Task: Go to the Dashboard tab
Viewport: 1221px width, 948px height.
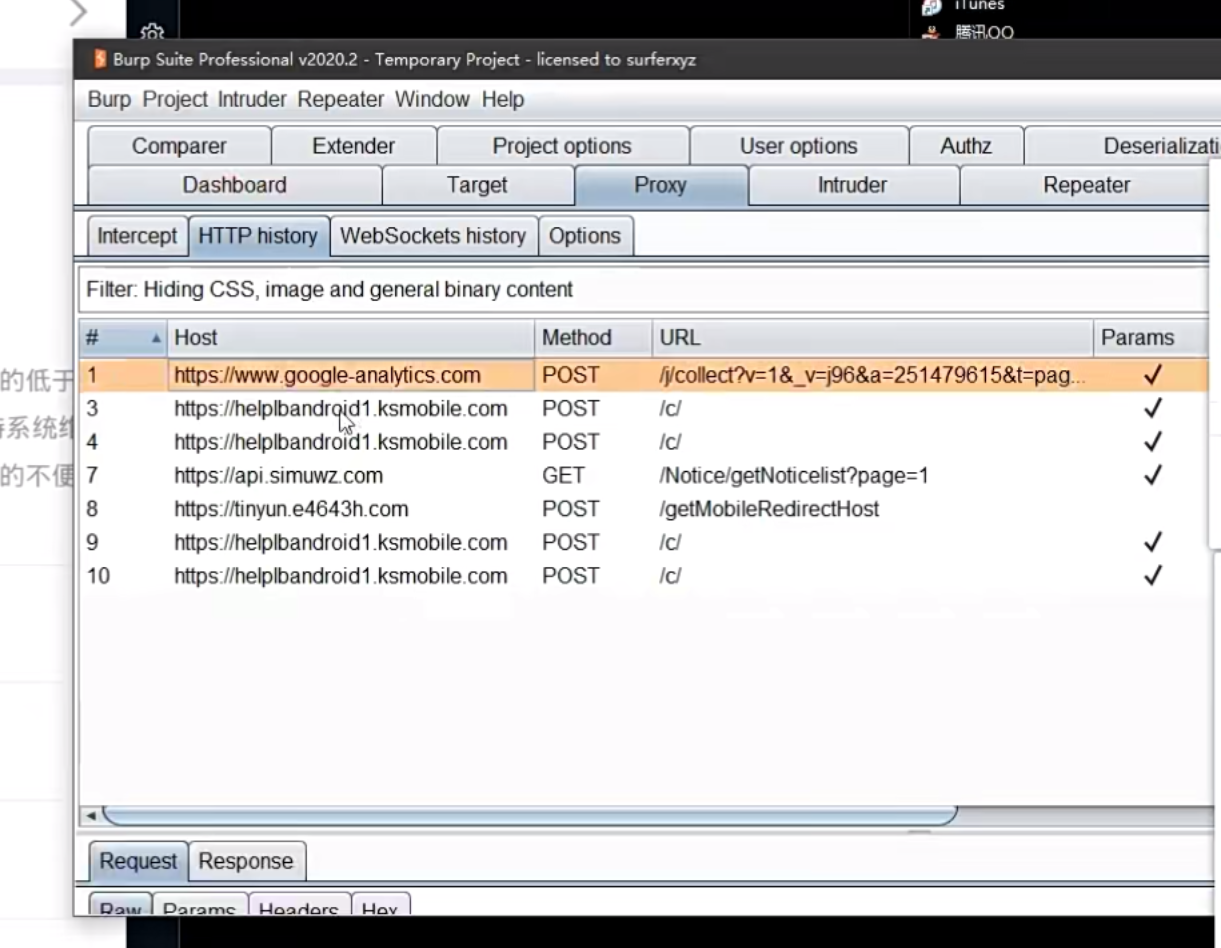Action: coord(234,185)
